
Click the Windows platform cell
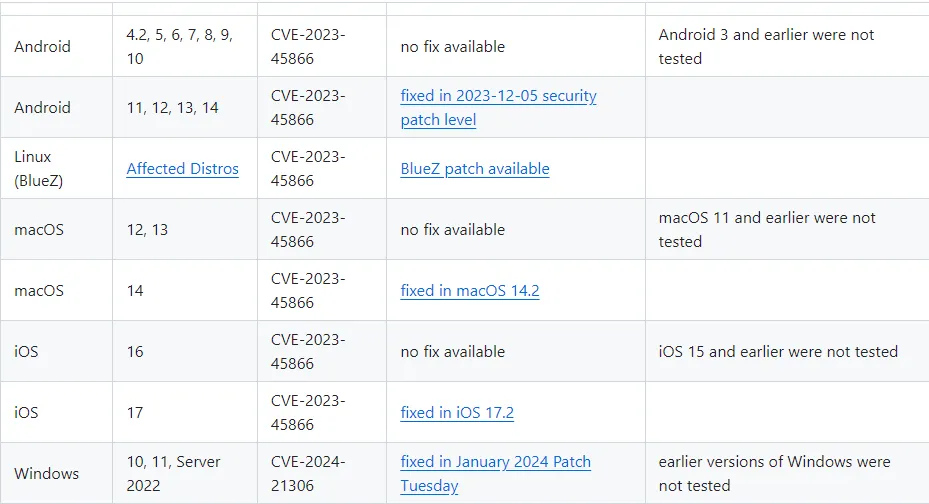click(x=56, y=473)
